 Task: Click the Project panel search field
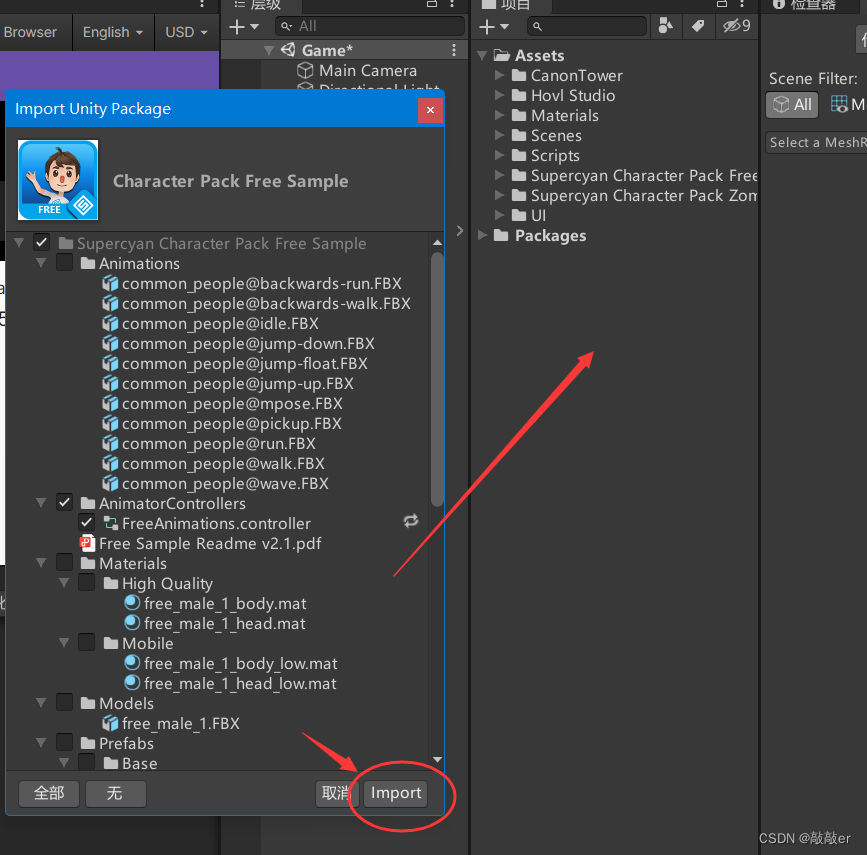tap(587, 26)
